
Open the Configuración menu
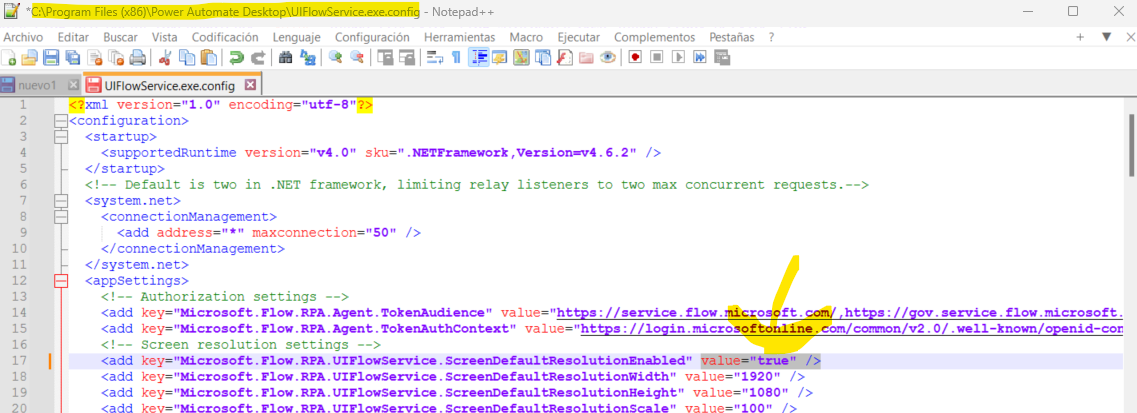click(x=372, y=37)
